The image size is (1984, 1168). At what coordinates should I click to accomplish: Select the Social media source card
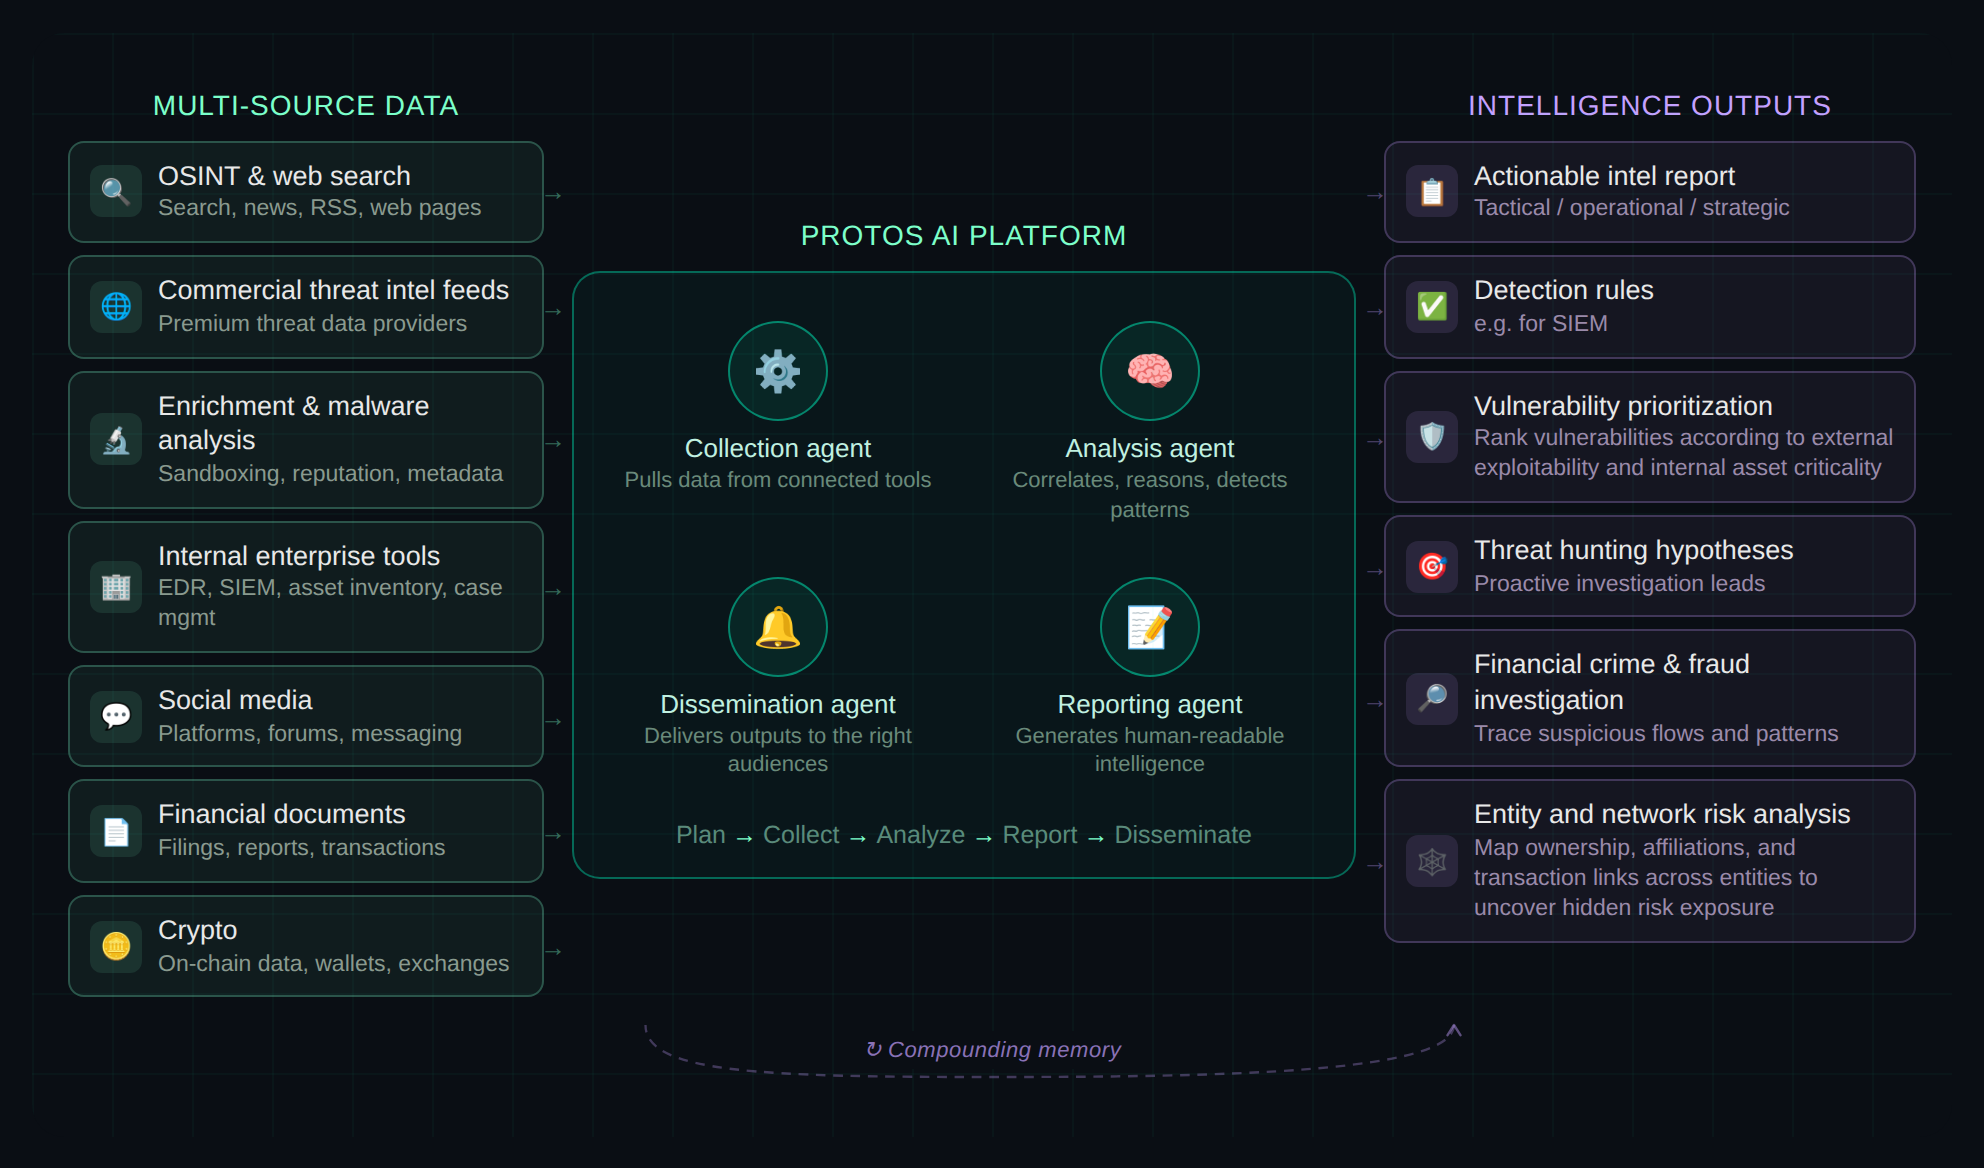[305, 716]
